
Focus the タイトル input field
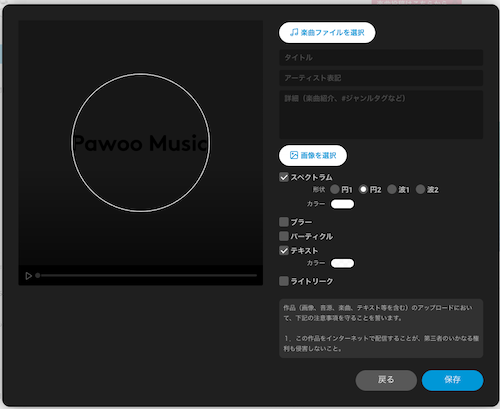(x=381, y=57)
